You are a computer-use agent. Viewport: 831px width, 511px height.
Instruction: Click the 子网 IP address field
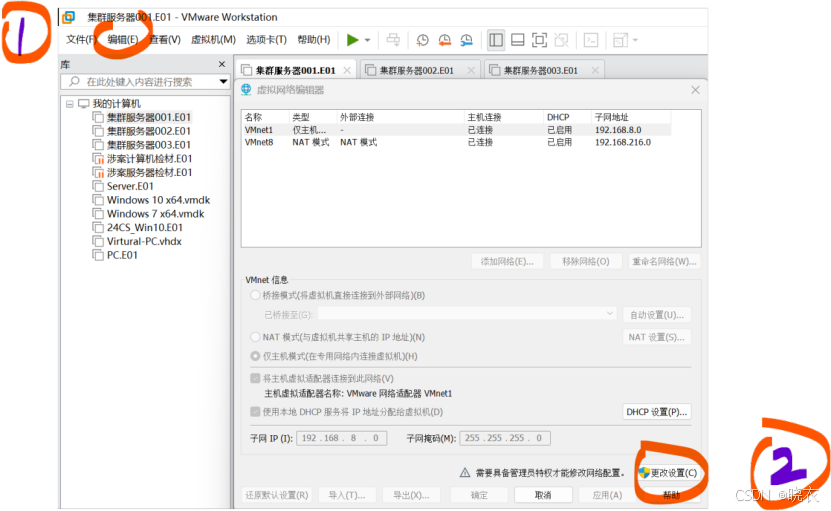click(x=341, y=438)
